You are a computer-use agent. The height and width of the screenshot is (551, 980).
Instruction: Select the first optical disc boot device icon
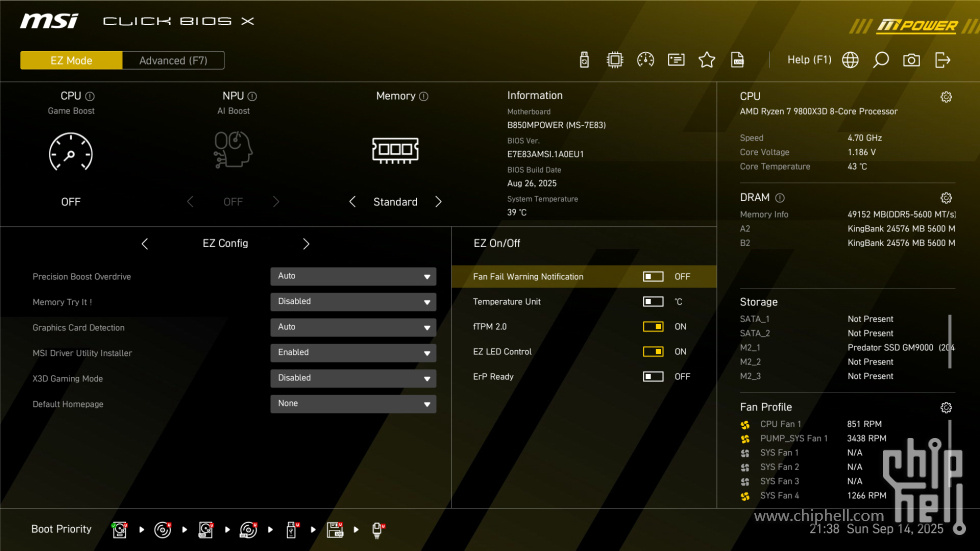(162, 530)
